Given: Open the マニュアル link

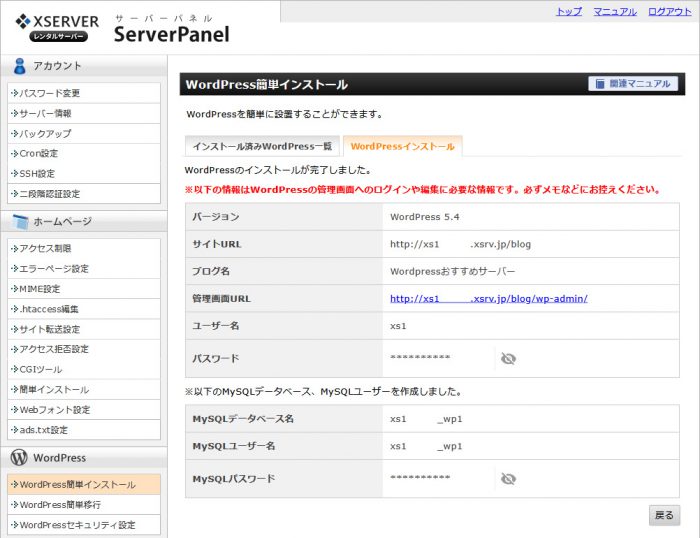Looking at the screenshot, I should (615, 12).
